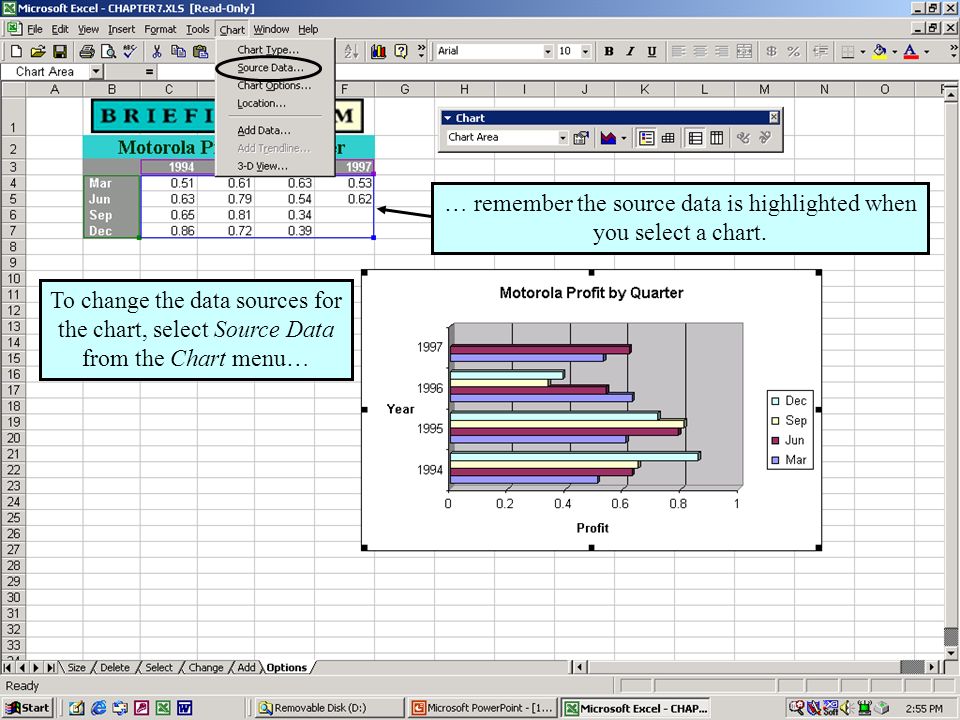This screenshot has height=720, width=960.
Task: Click the Align Right icon
Action: coord(722,51)
